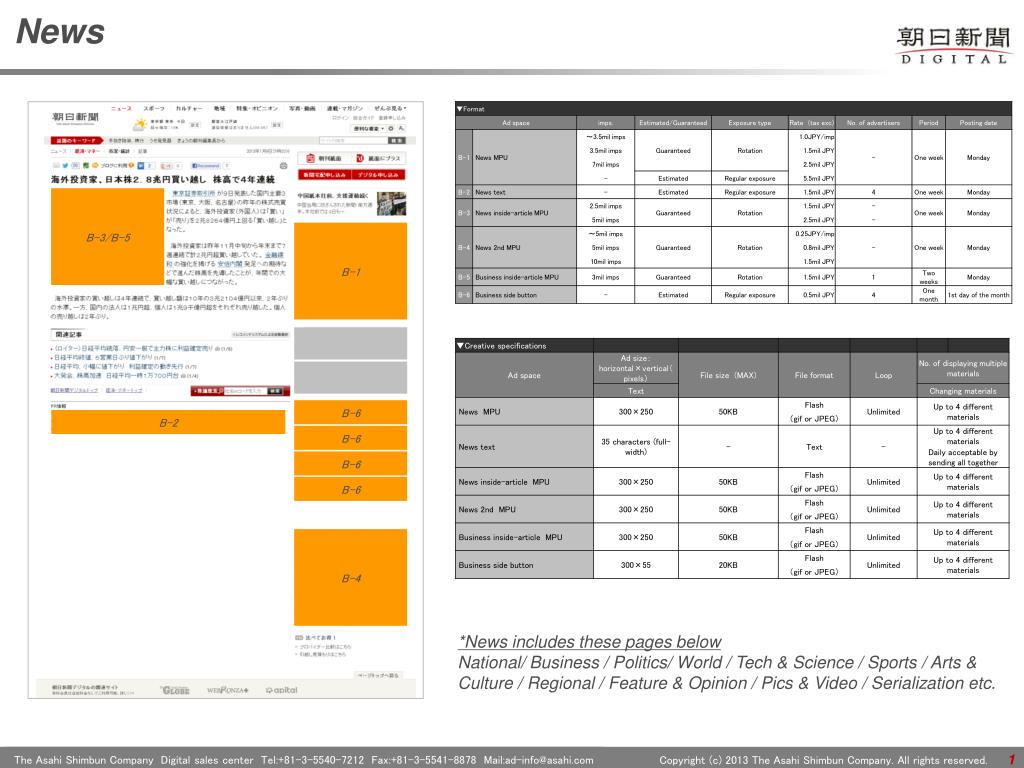The image size is (1024, 768).
Task: Click the 'Loop' column header
Action: (883, 376)
